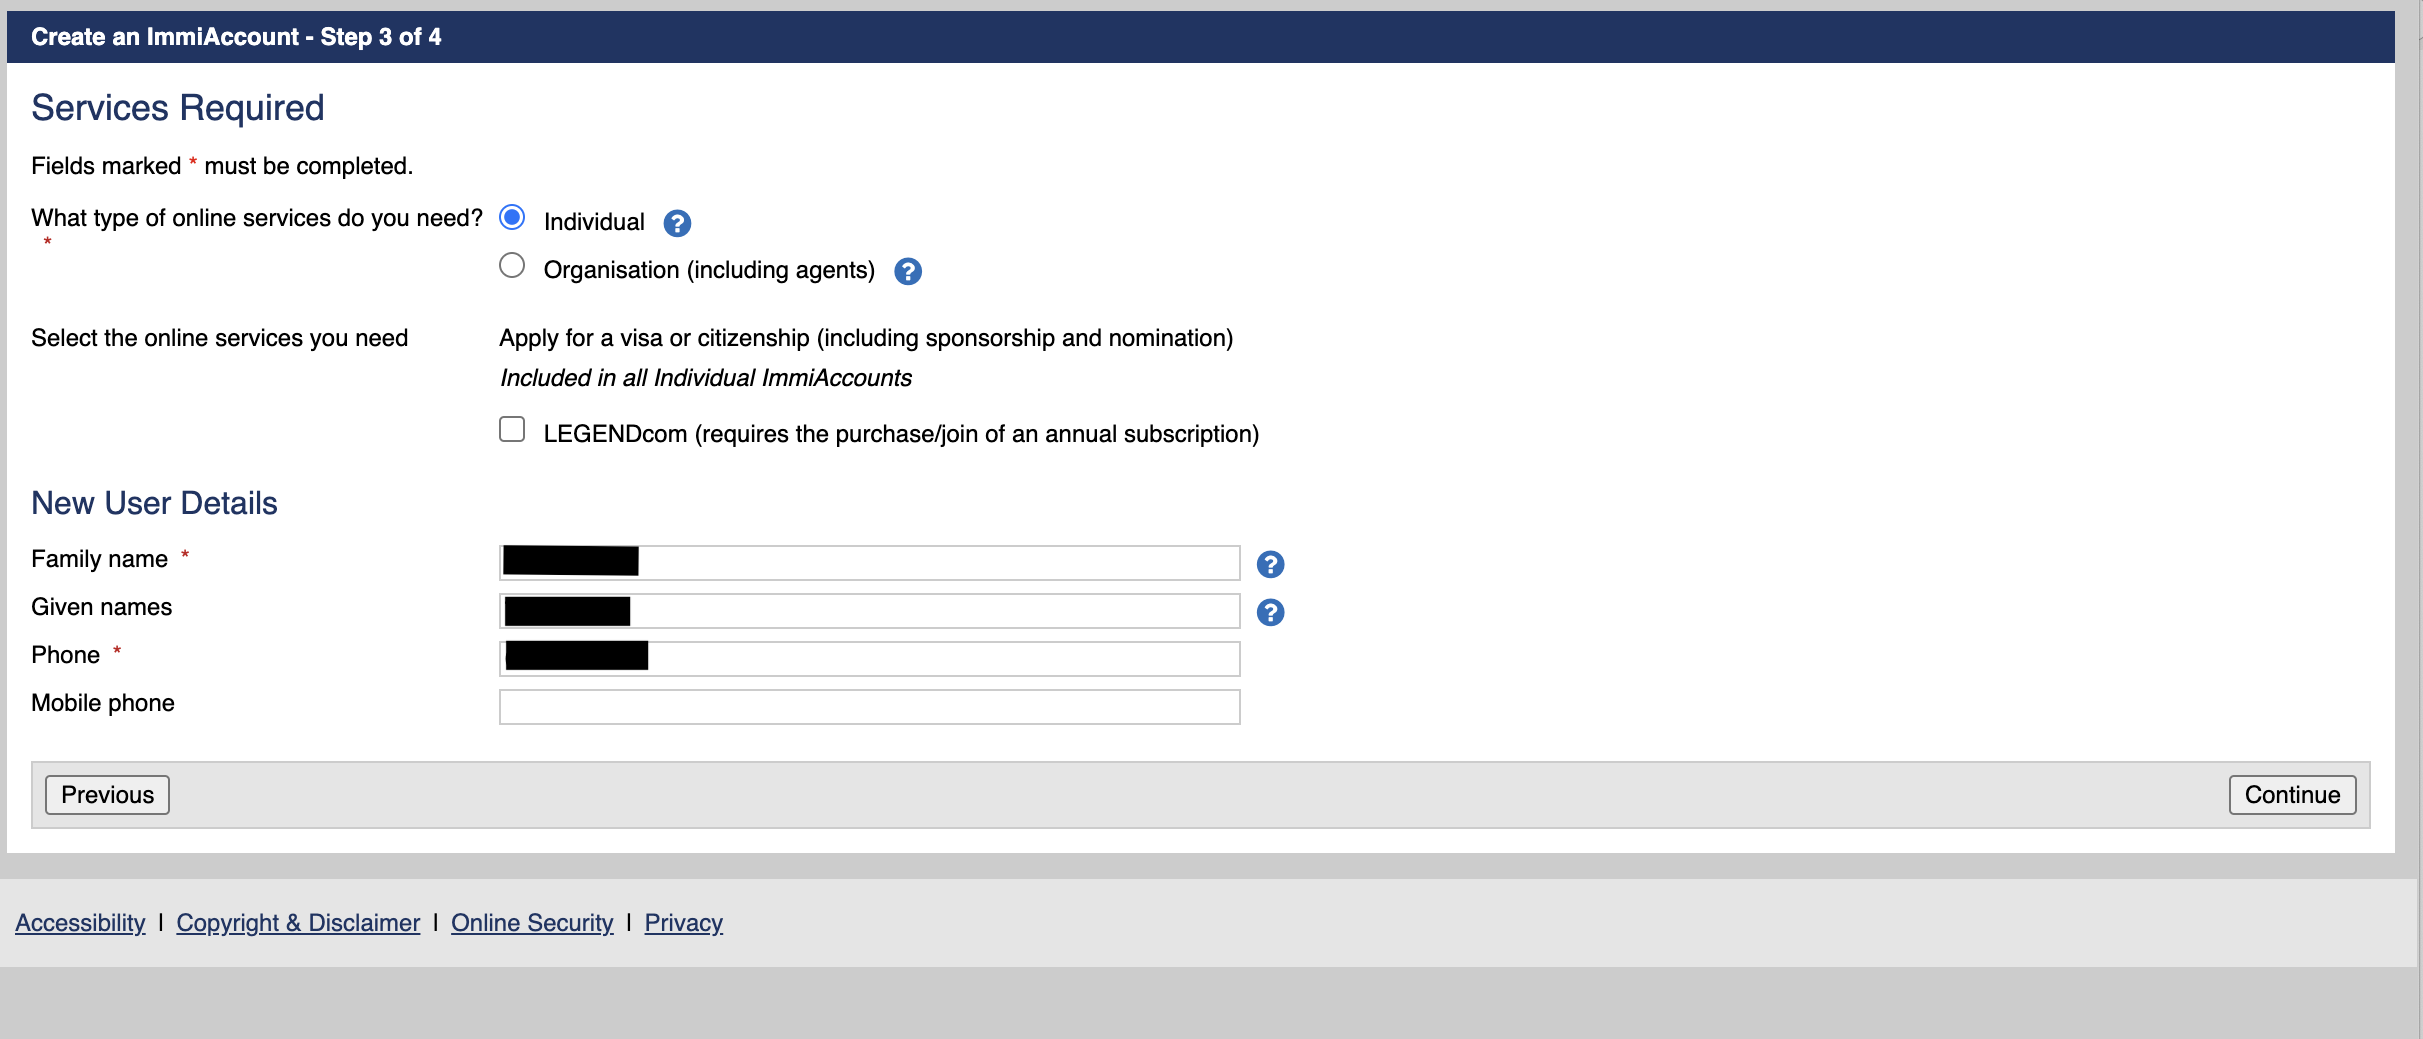Open Copyright & Disclaimer link
The height and width of the screenshot is (1039, 2423).
click(x=298, y=923)
